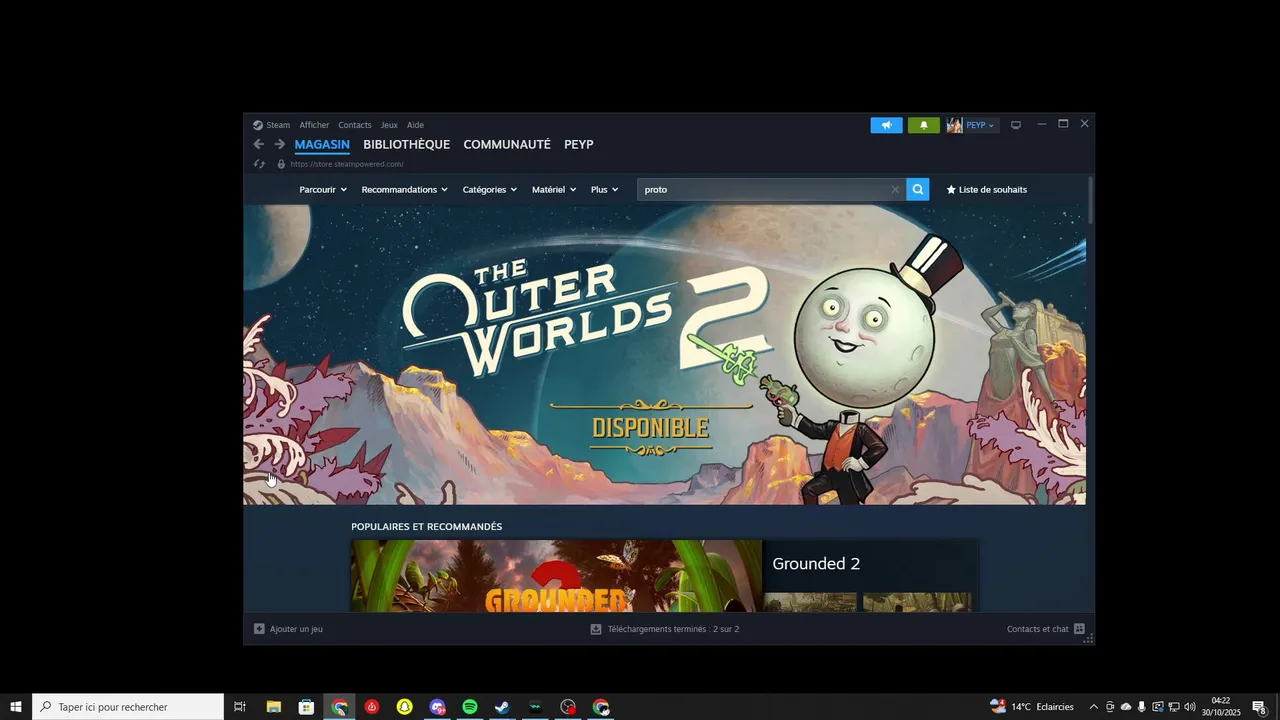This screenshot has height=720, width=1280.
Task: Switch to the MAGASIN tab
Action: click(x=322, y=144)
